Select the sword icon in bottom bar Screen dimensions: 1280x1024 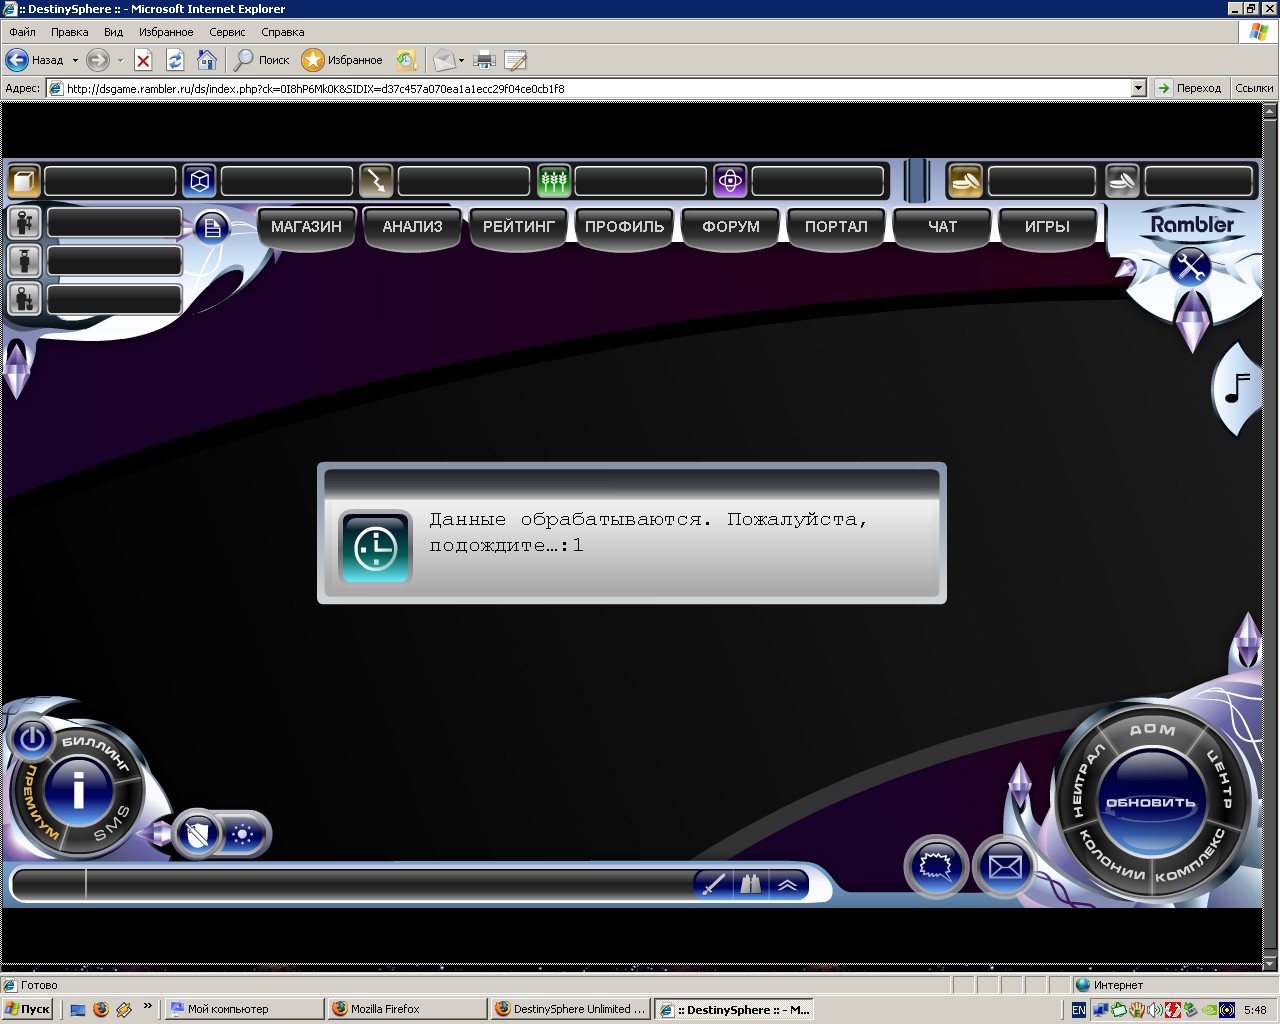(x=714, y=885)
